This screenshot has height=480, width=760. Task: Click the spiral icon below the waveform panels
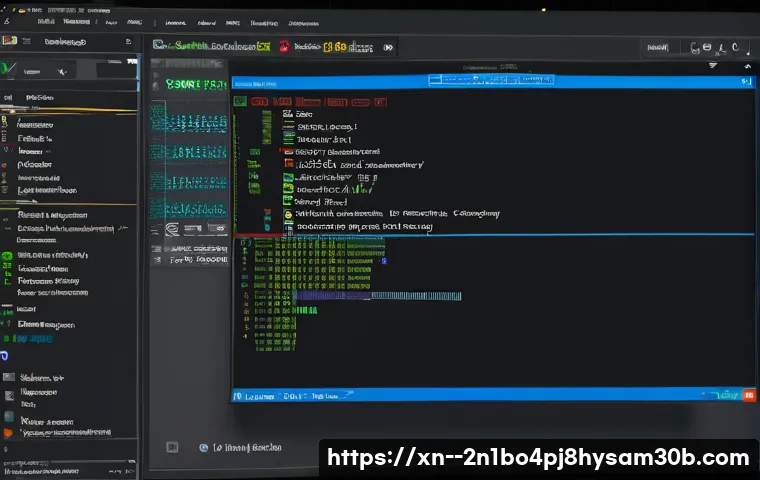click(172, 229)
